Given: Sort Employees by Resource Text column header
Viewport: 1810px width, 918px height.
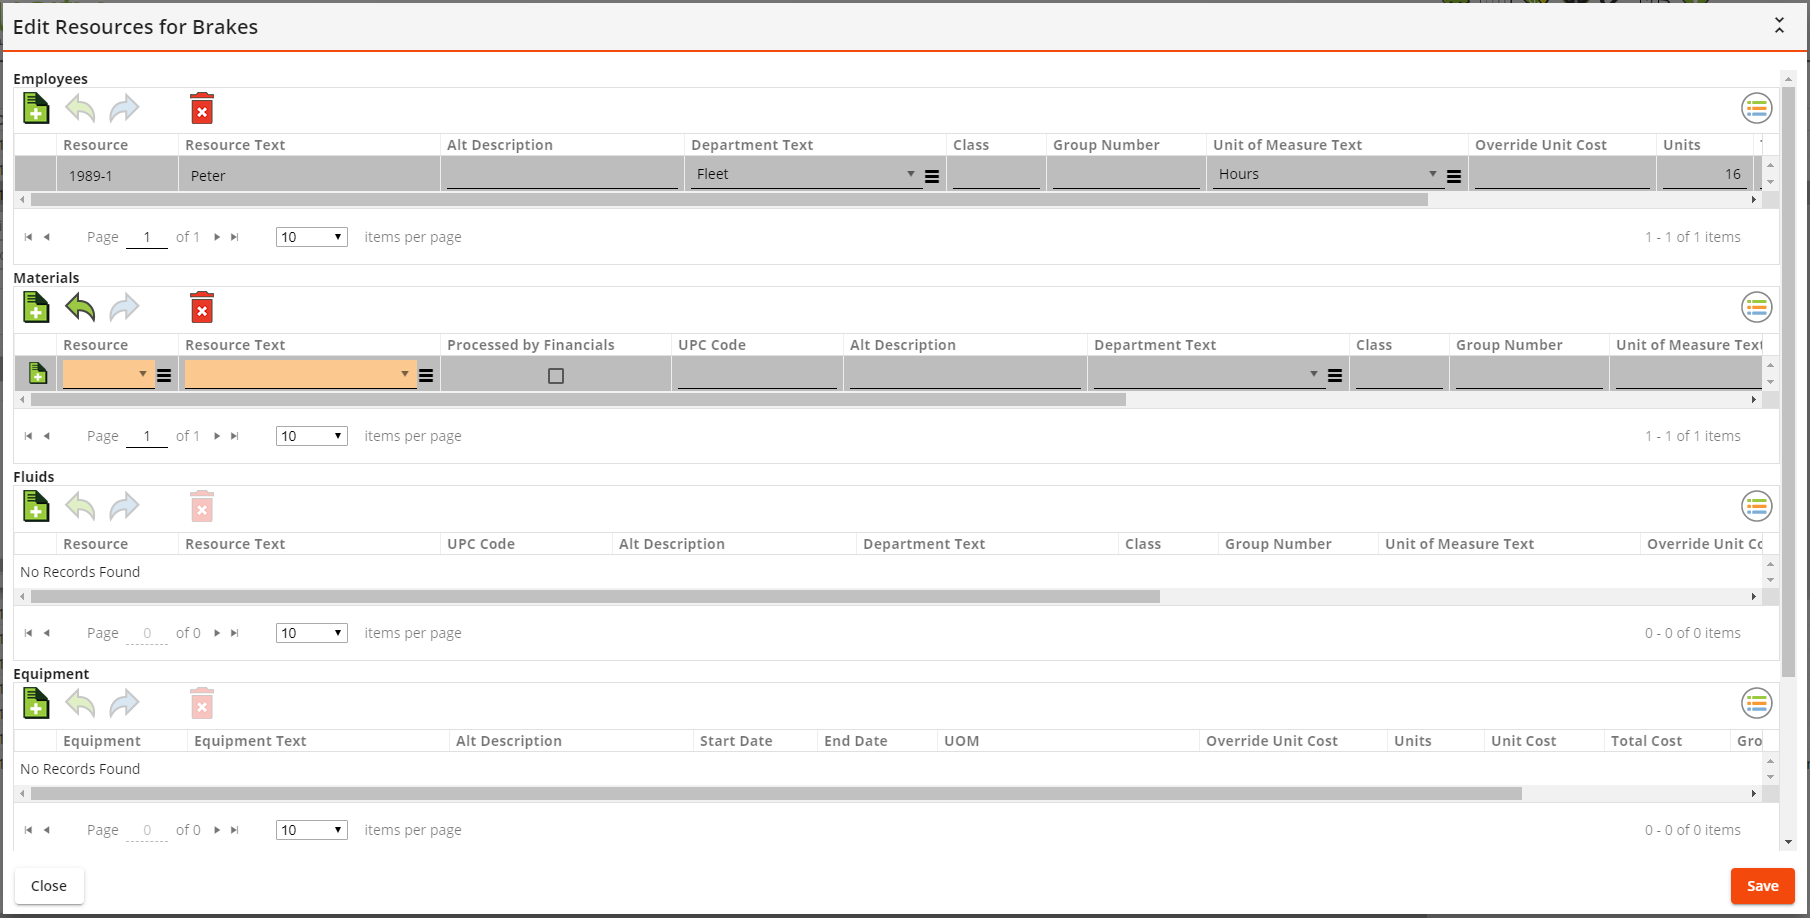Looking at the screenshot, I should (x=235, y=145).
